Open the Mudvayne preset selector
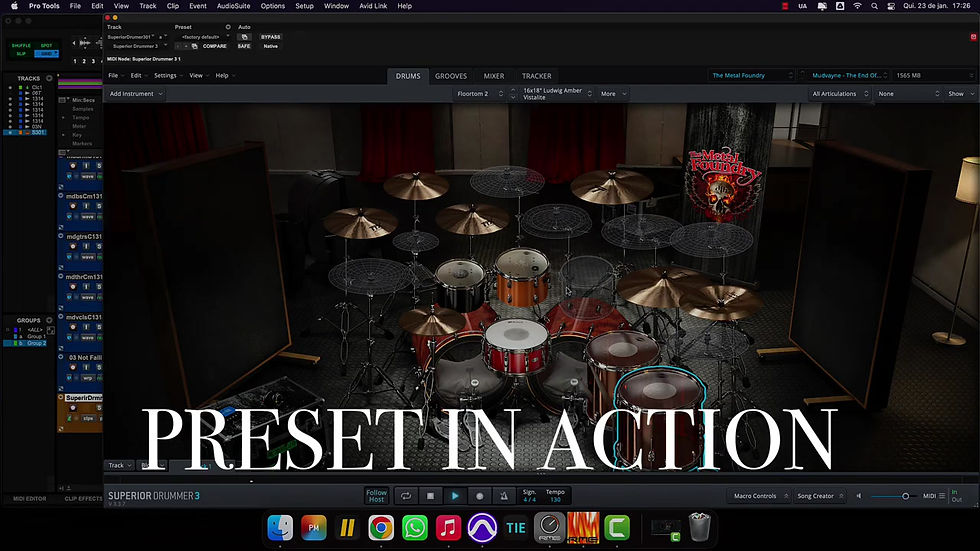This screenshot has width=980, height=551. [x=848, y=76]
